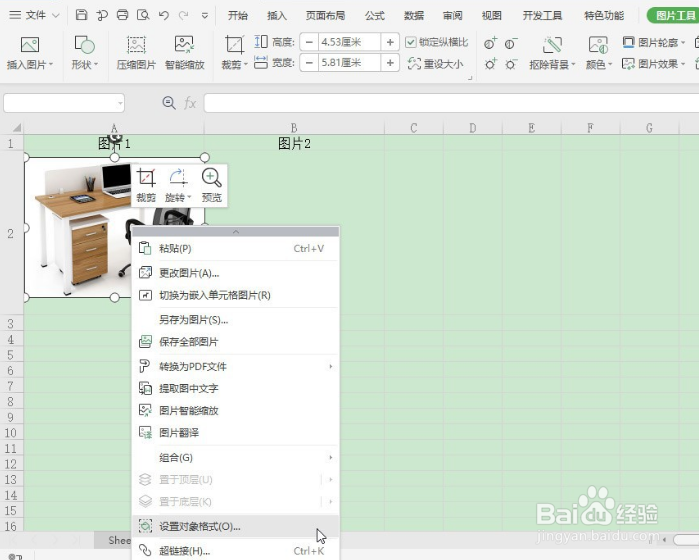Click the Print Preview icon
699x560 pixels.
point(143,15)
